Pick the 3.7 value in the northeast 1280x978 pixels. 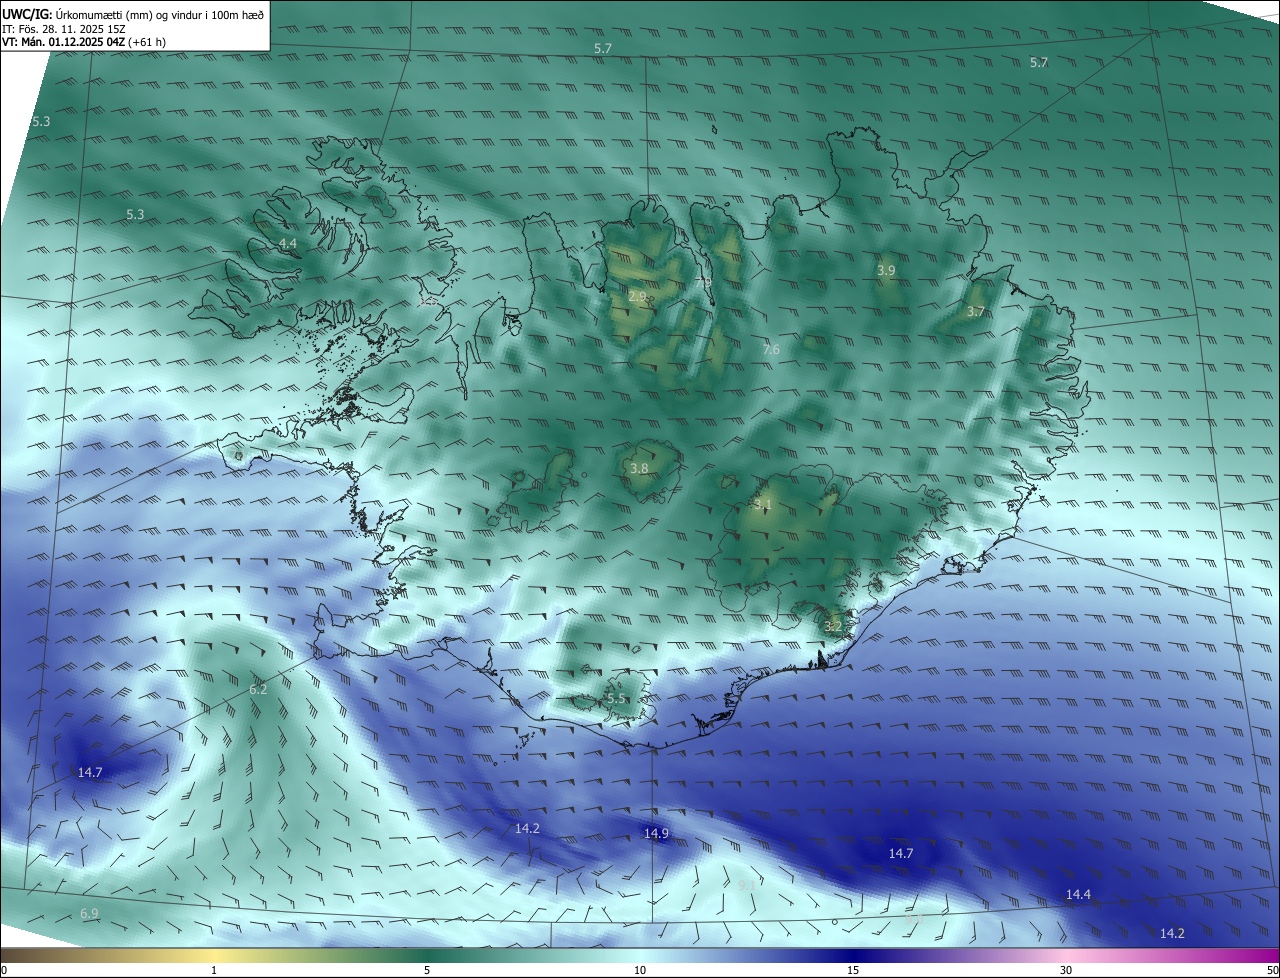click(x=976, y=312)
